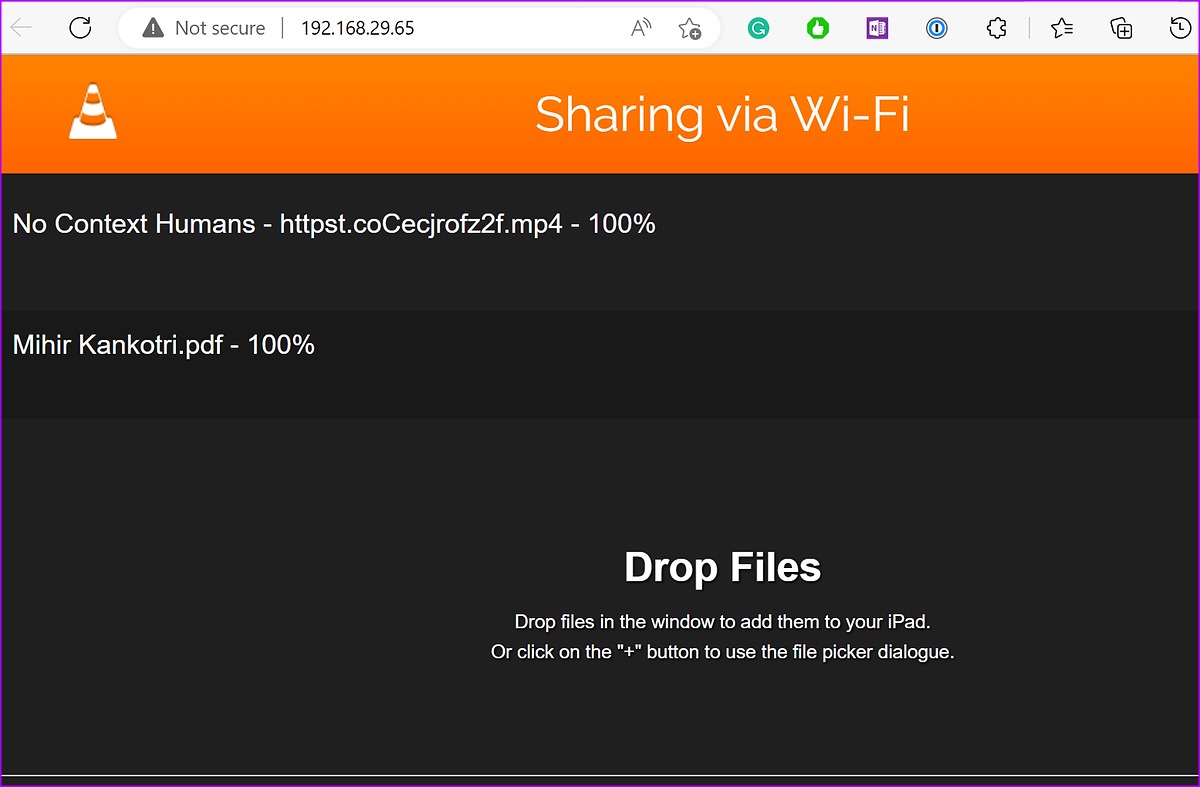1200x787 pixels.
Task: Click the Back navigation arrow
Action: tap(20, 28)
